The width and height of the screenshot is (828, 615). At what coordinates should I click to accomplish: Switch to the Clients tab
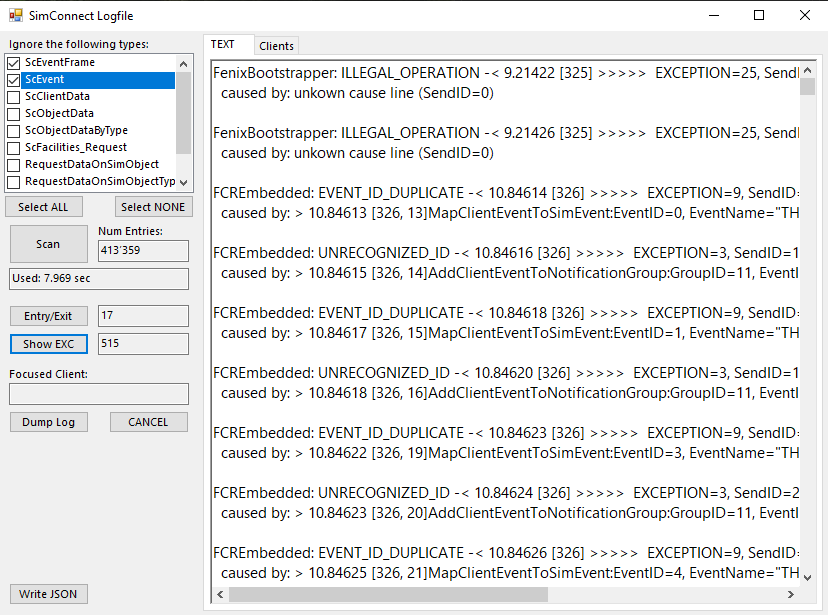point(276,45)
